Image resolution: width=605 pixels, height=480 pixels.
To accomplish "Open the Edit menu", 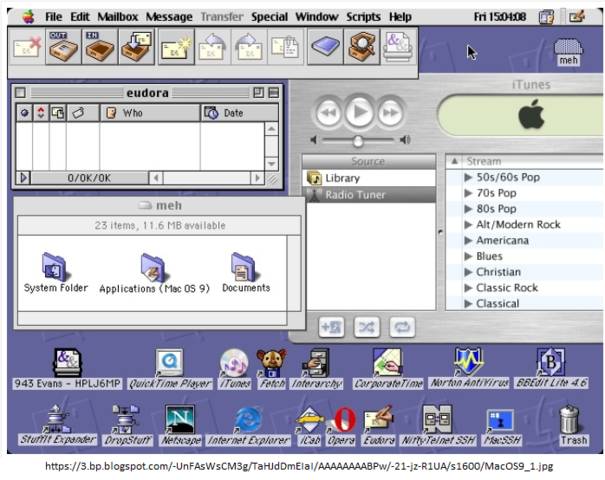I will (x=80, y=17).
